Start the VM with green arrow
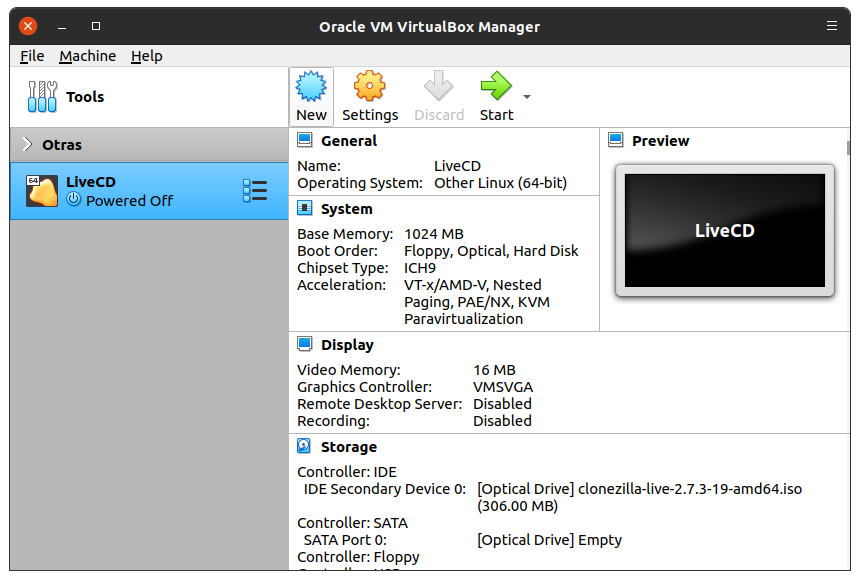The width and height of the screenshot is (860, 580). coord(495,87)
